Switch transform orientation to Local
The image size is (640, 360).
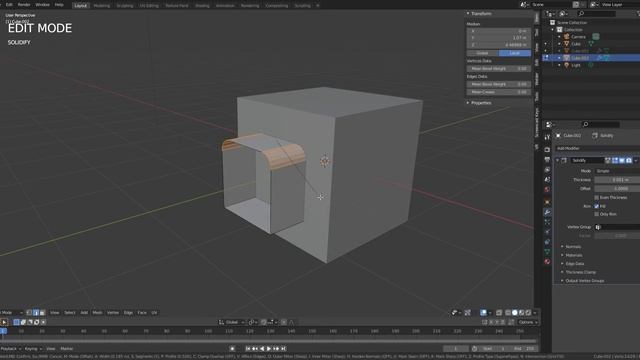tap(515, 53)
